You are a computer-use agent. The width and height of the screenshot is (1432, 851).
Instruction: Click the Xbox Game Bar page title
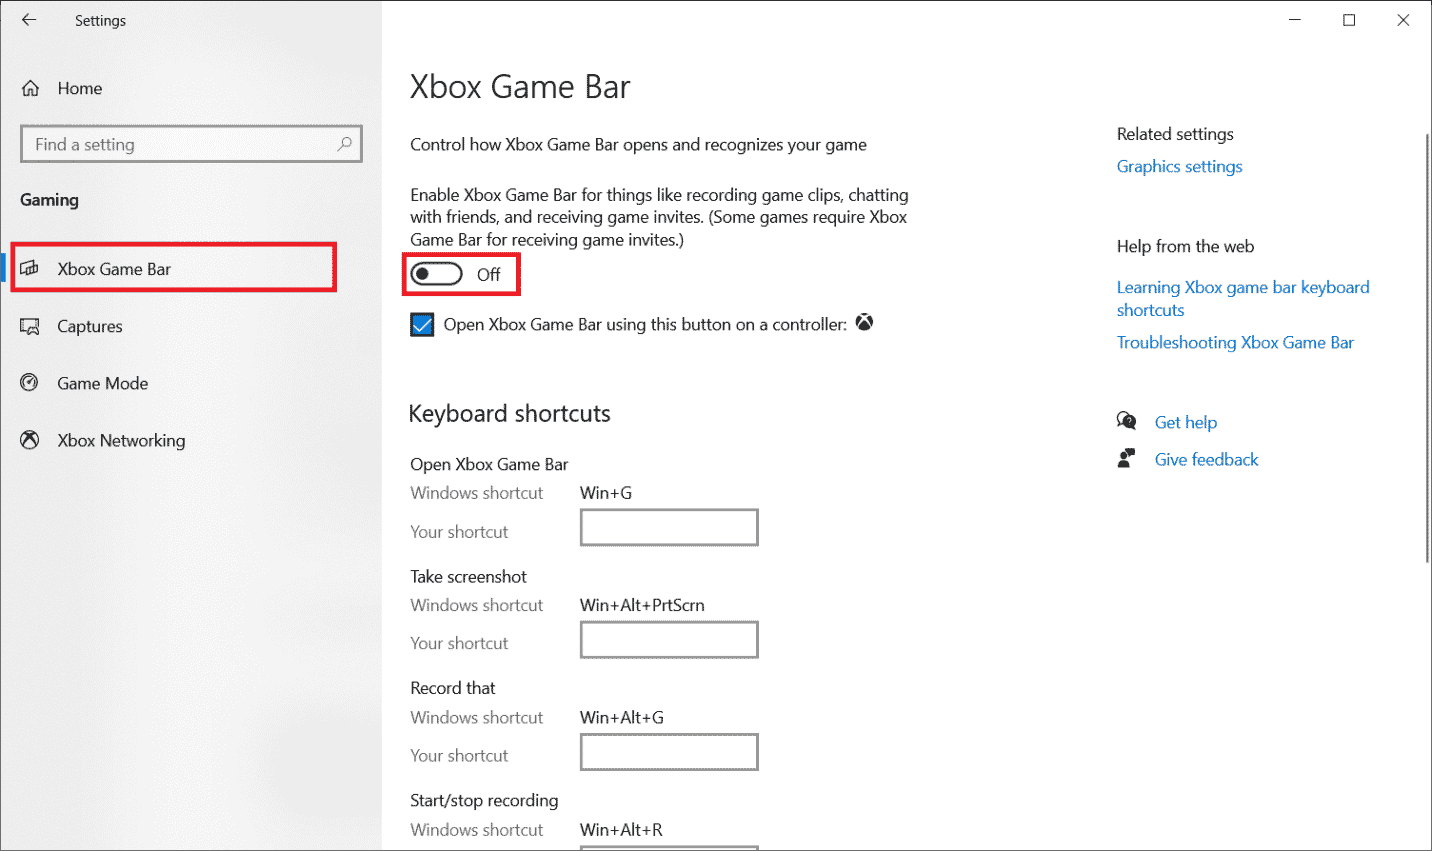click(520, 87)
